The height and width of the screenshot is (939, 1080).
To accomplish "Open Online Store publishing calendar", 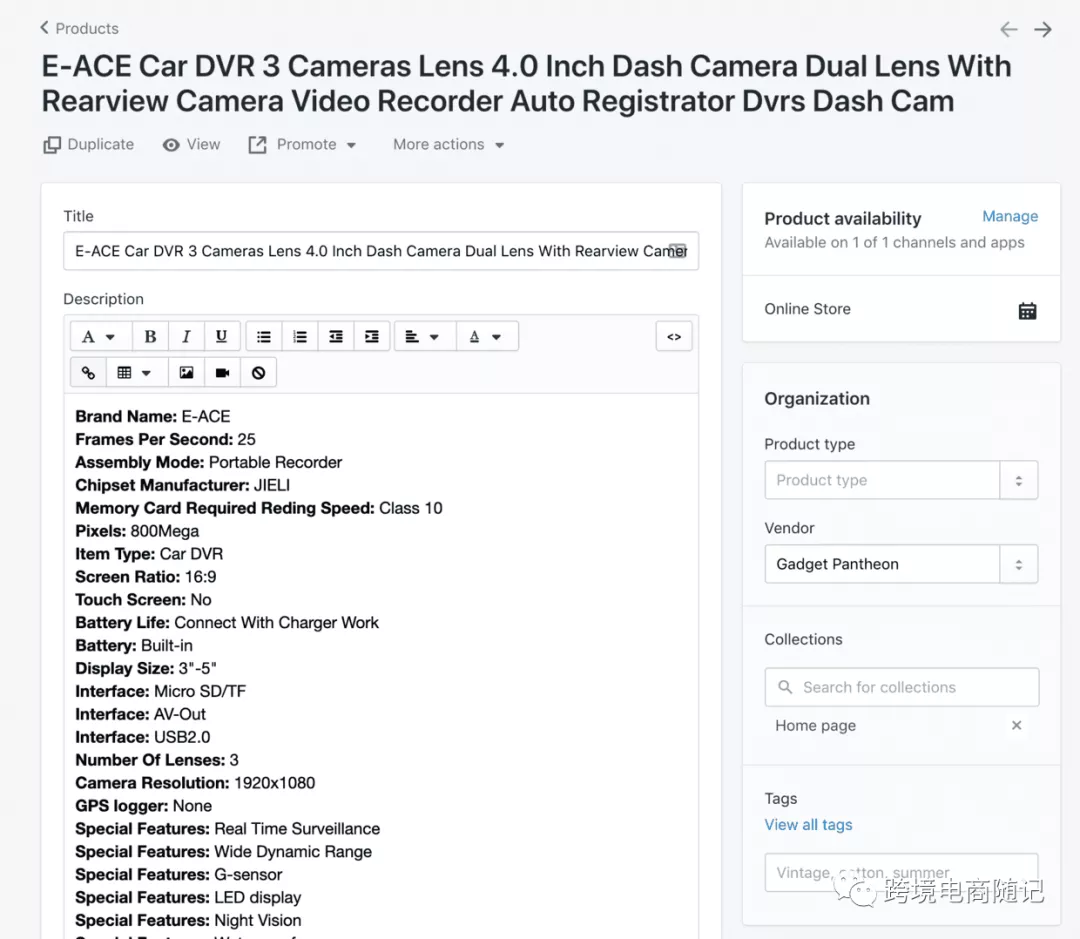I will 1027,311.
